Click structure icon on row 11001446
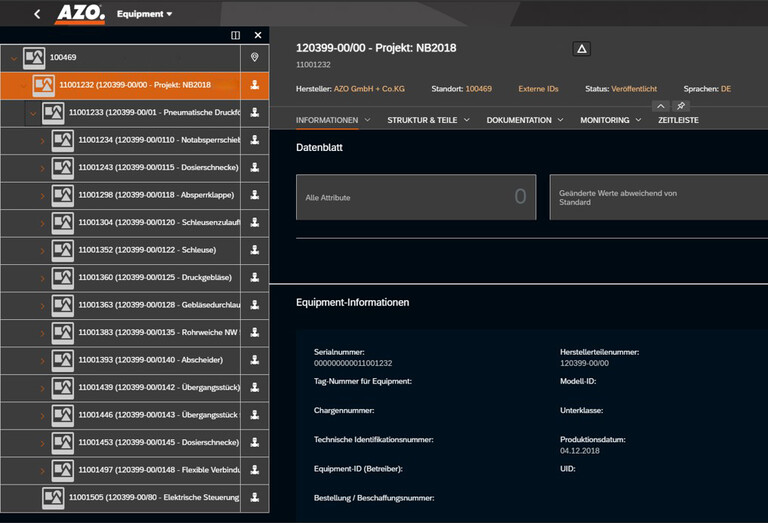This screenshot has height=523, width=768. click(x=255, y=414)
